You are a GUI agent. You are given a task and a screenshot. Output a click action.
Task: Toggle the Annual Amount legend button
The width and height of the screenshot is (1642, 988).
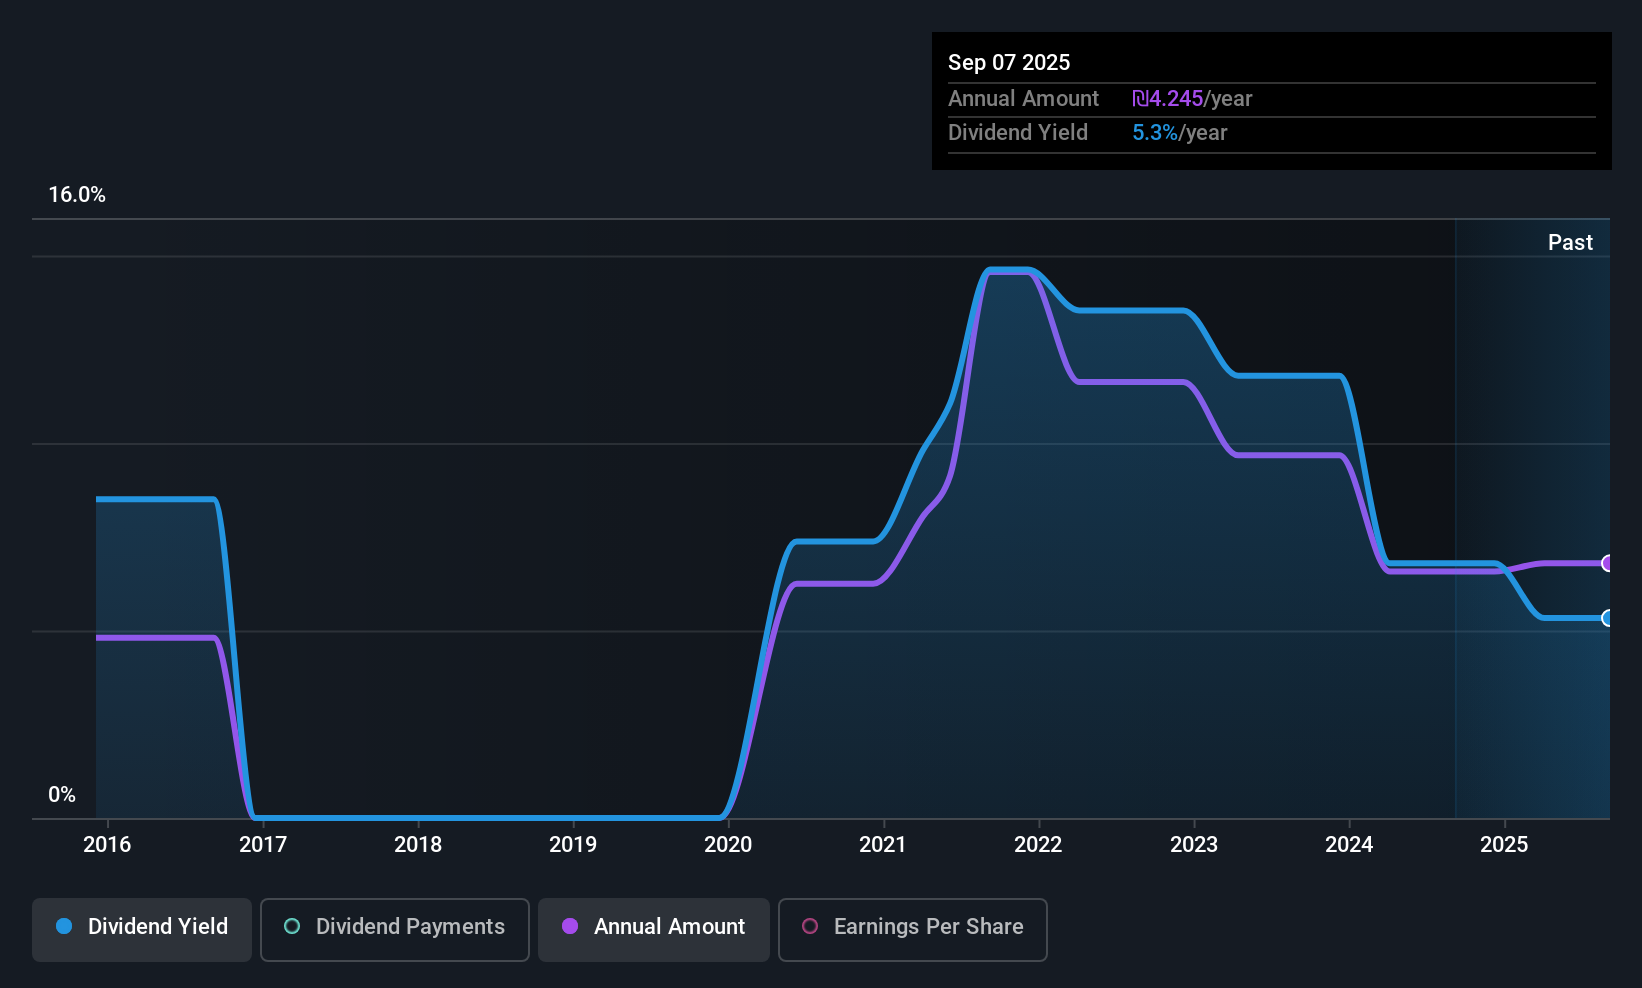pos(653,929)
